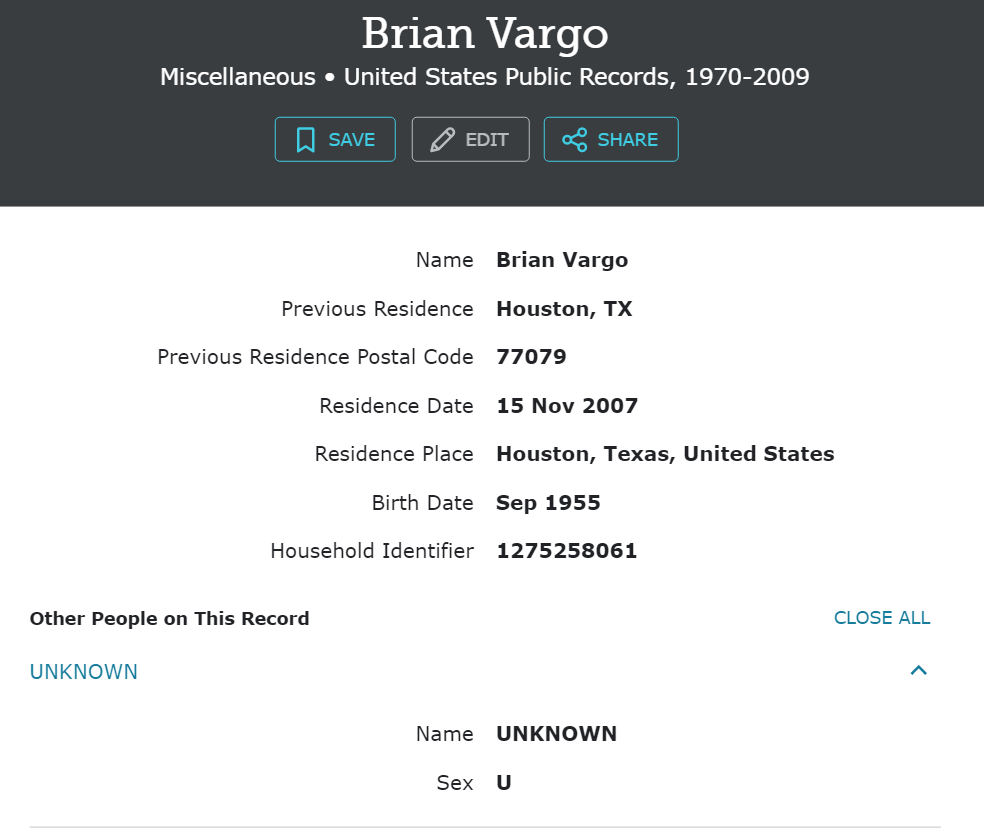Click the Other People on This Record heading

tap(169, 619)
